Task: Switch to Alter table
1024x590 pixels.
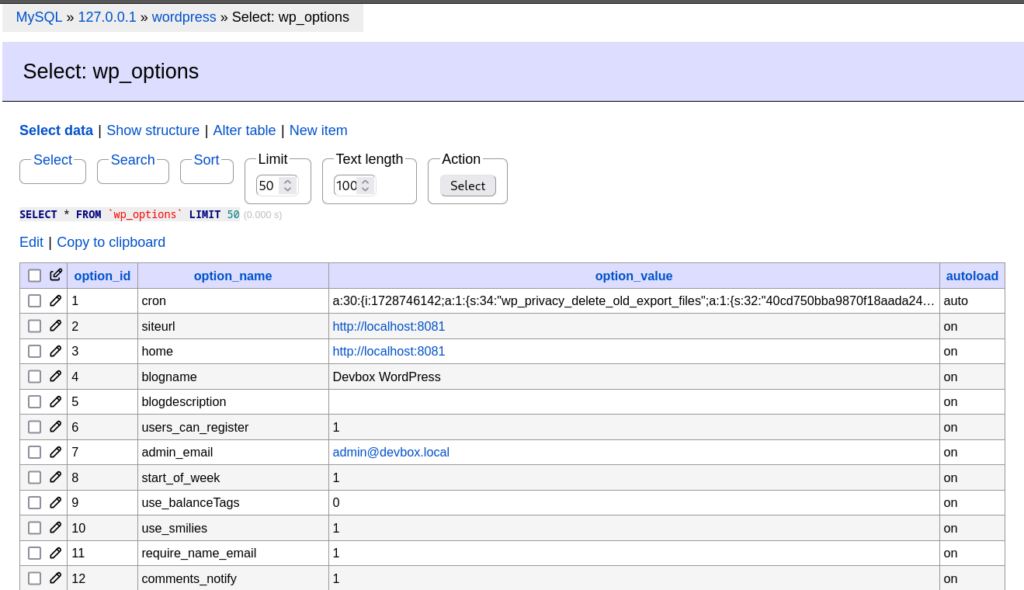Action: [244, 130]
